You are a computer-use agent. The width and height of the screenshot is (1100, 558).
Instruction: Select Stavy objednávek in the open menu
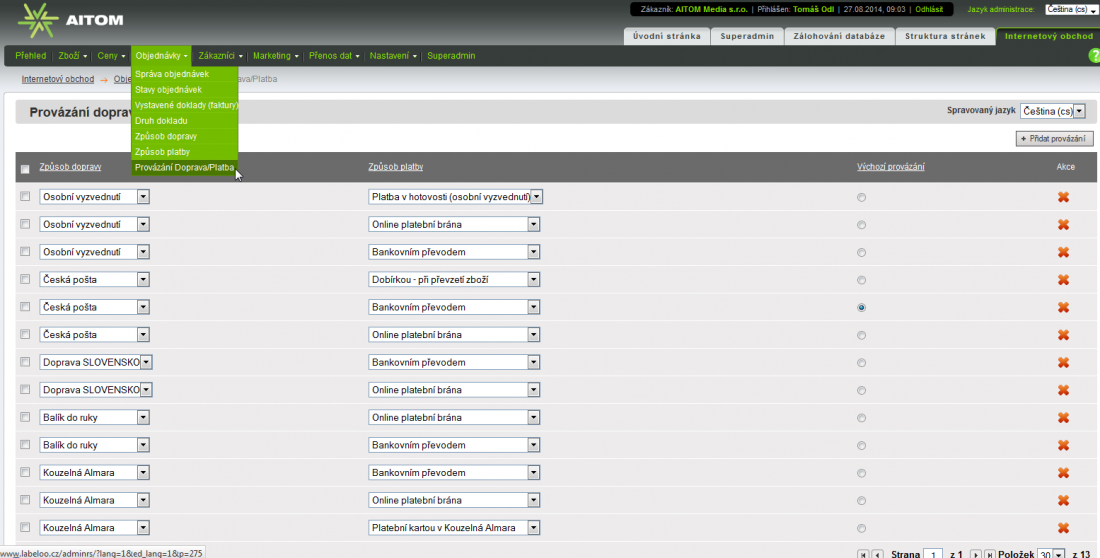click(x=168, y=90)
